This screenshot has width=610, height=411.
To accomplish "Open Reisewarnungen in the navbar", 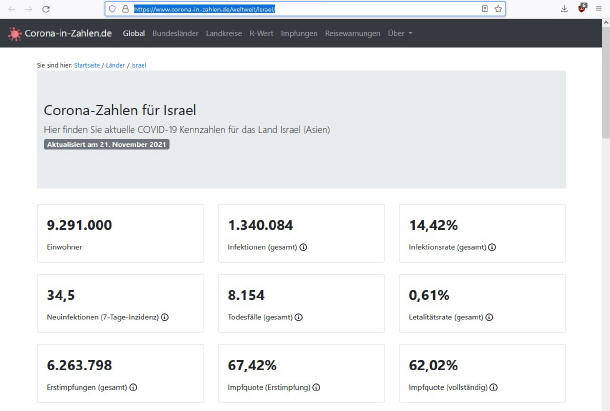I will (x=353, y=33).
